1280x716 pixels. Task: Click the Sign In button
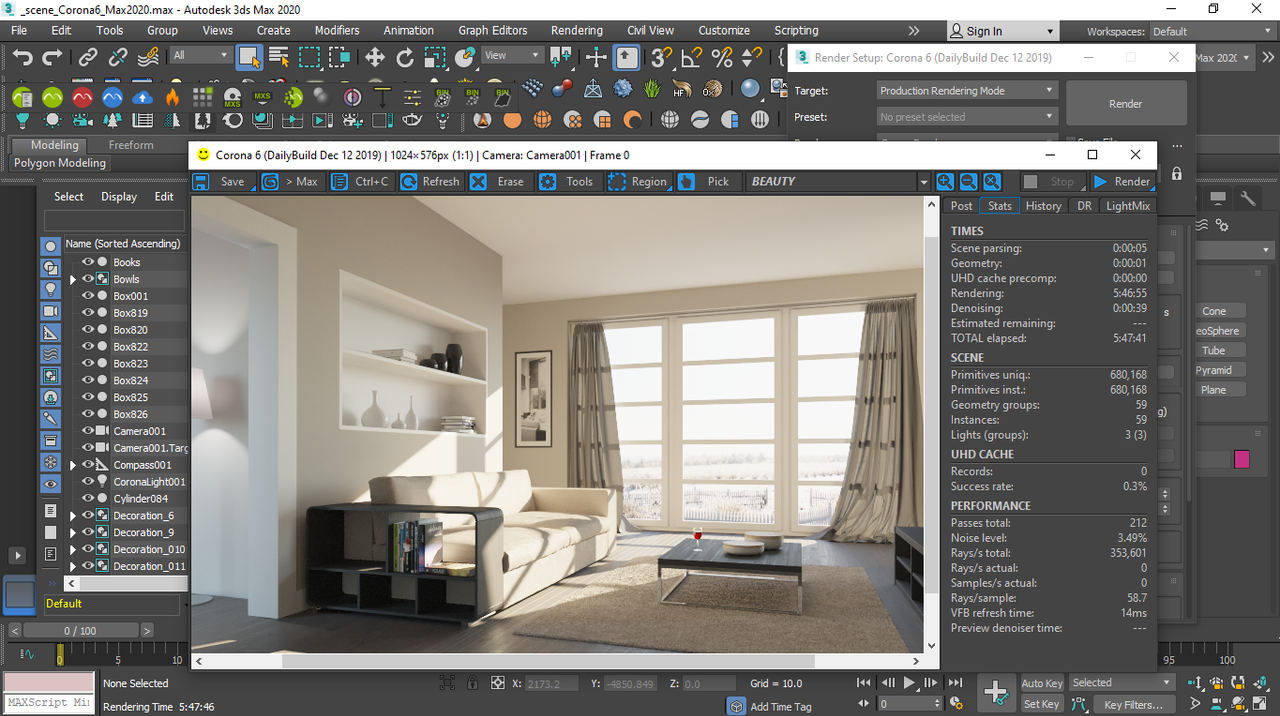[x=1002, y=31]
